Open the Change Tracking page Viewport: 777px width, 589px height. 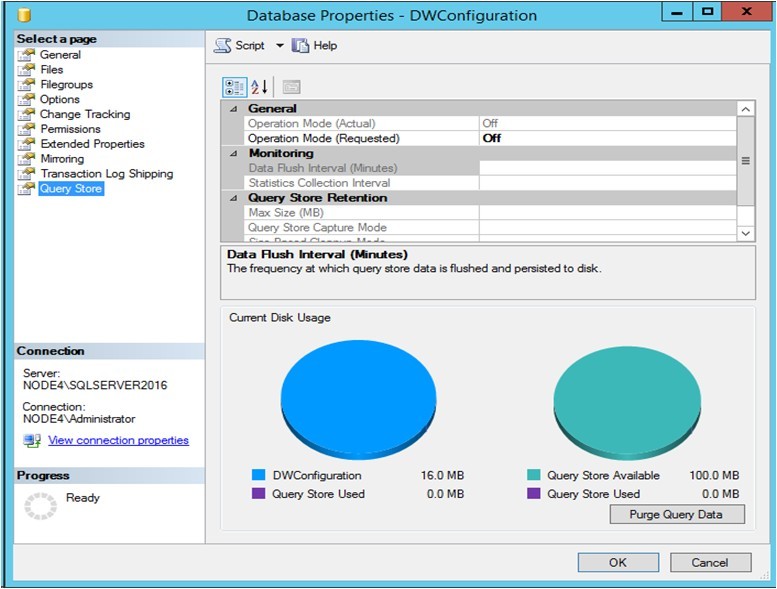[85, 114]
